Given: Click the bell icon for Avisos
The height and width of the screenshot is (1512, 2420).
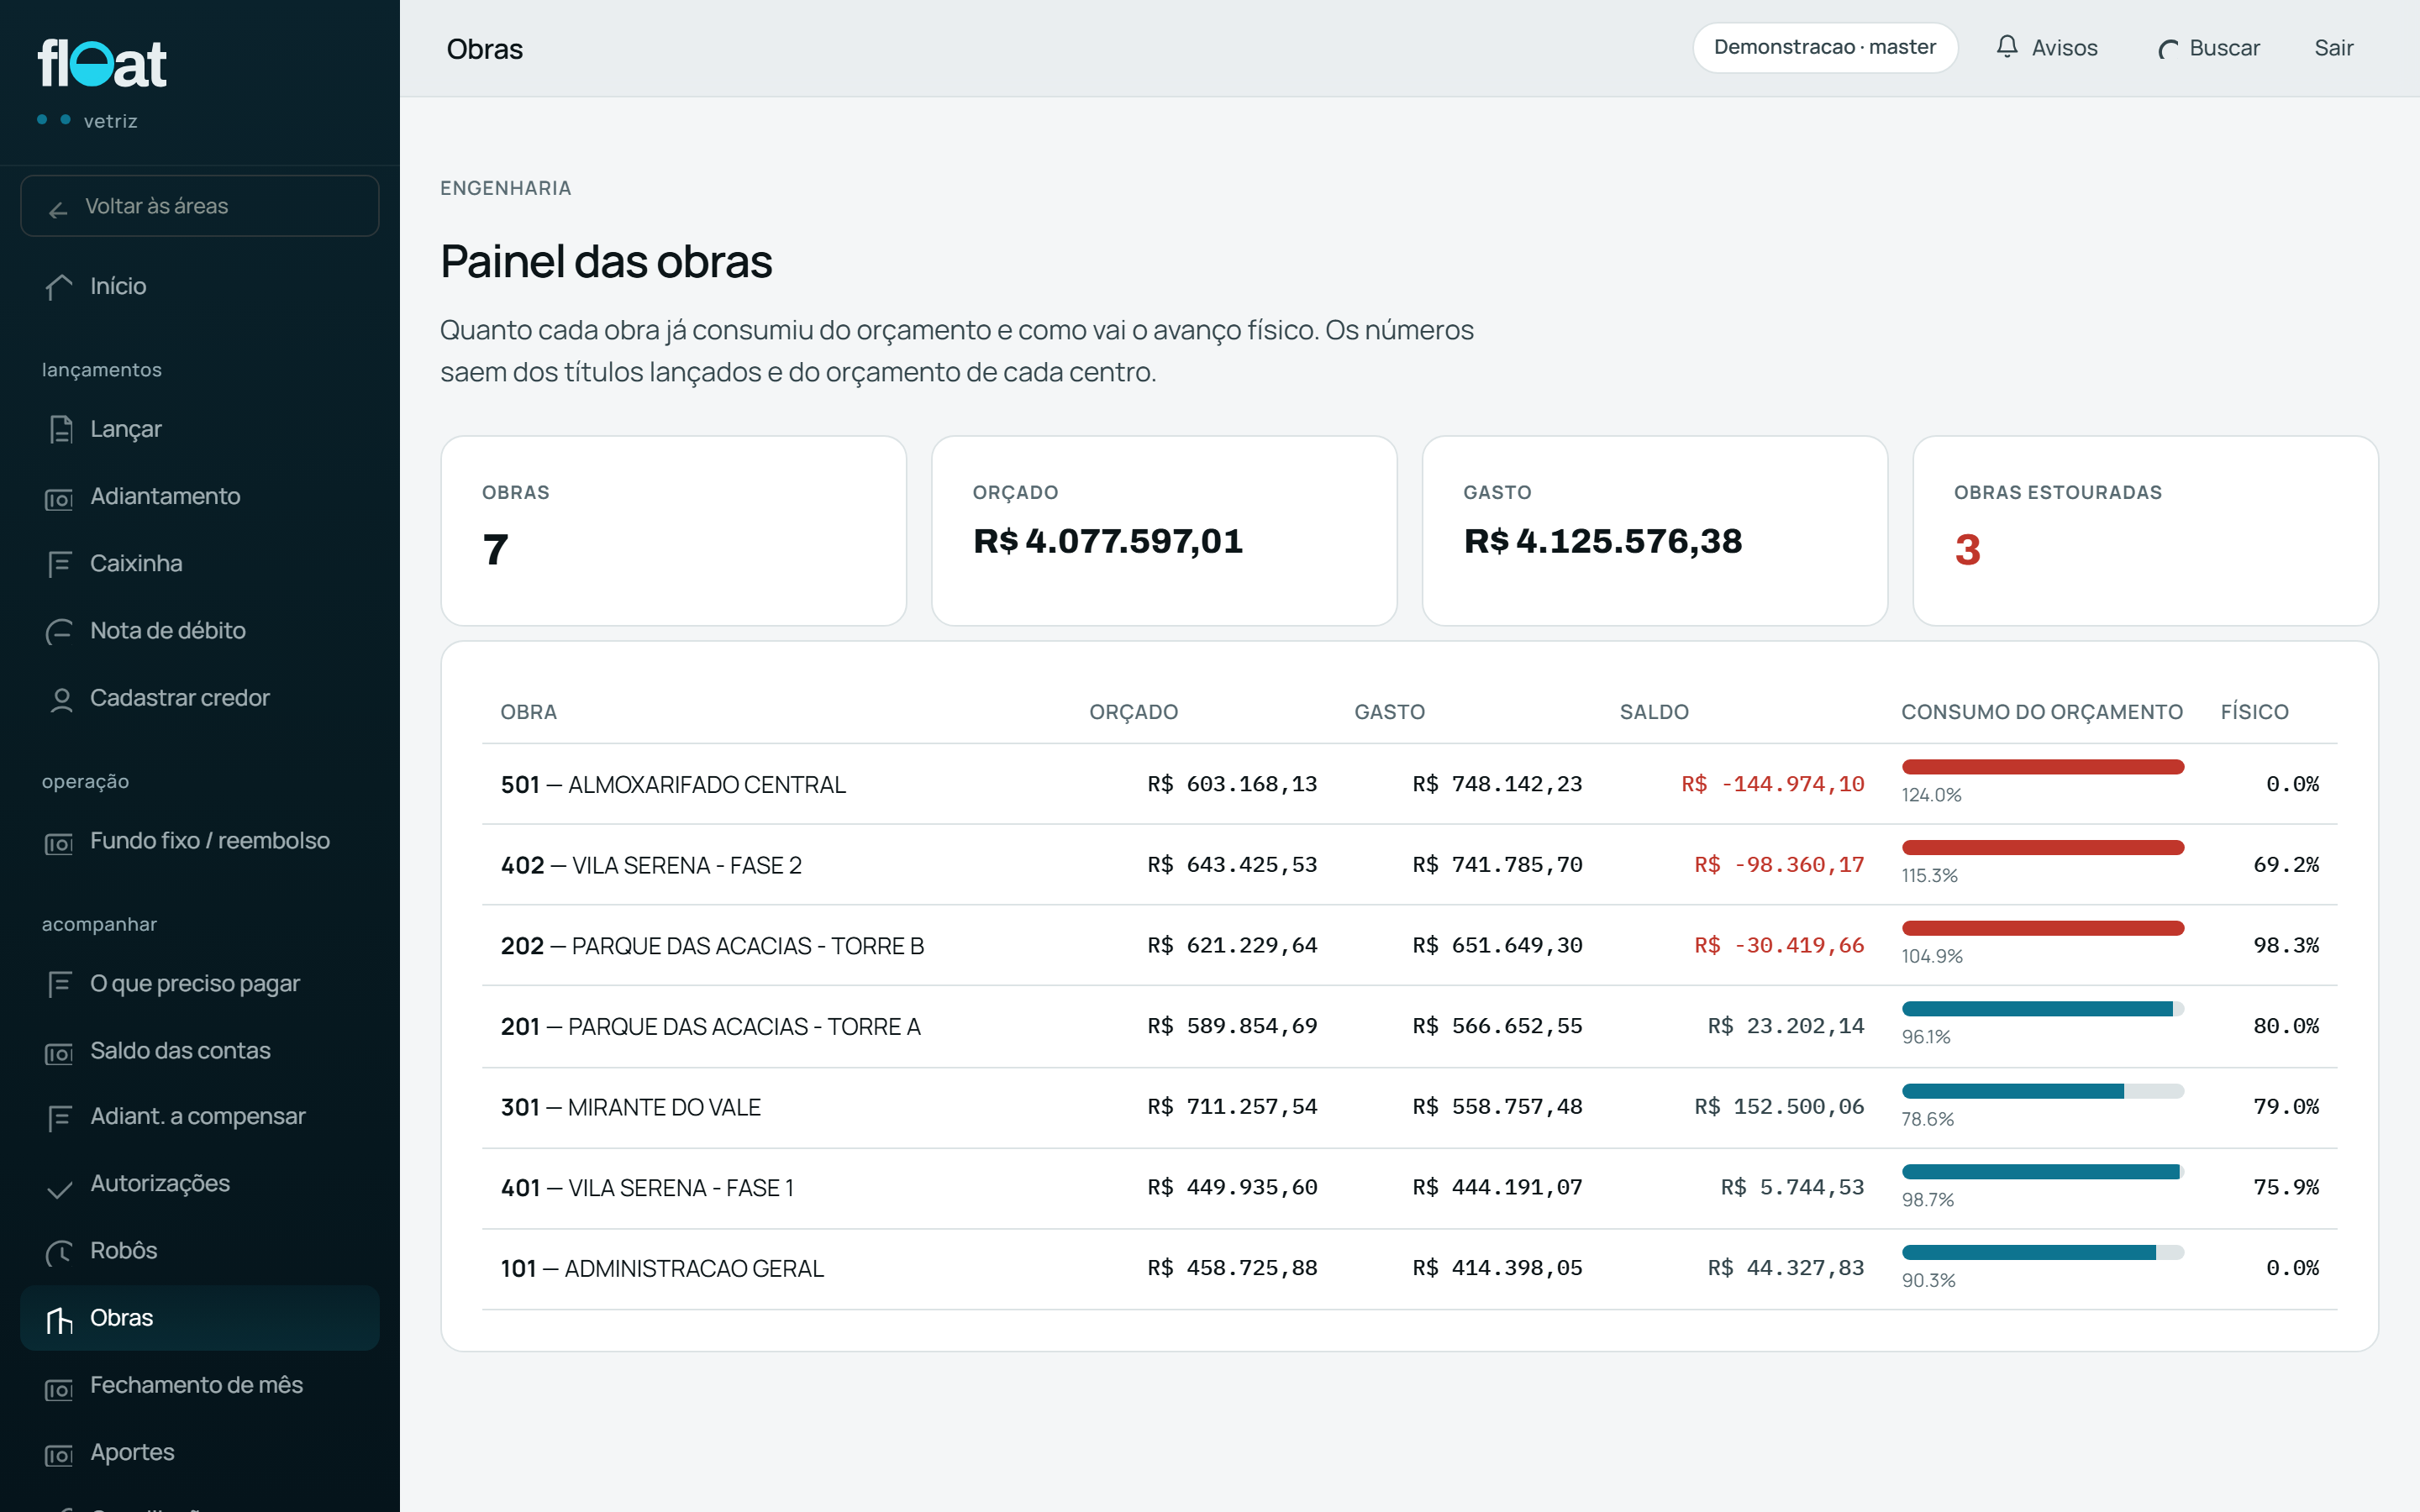Looking at the screenshot, I should coord(2006,47).
